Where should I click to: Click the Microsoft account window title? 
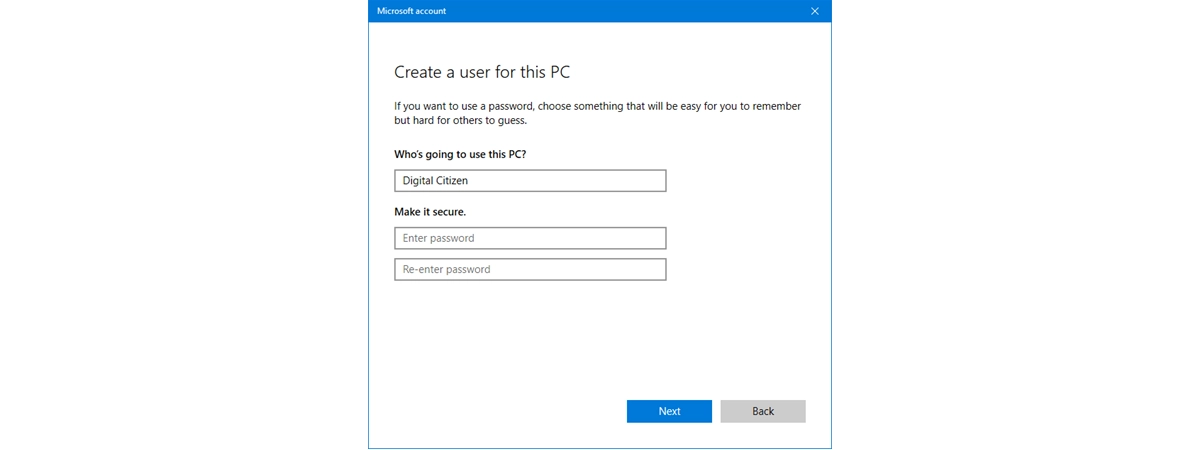pos(412,11)
